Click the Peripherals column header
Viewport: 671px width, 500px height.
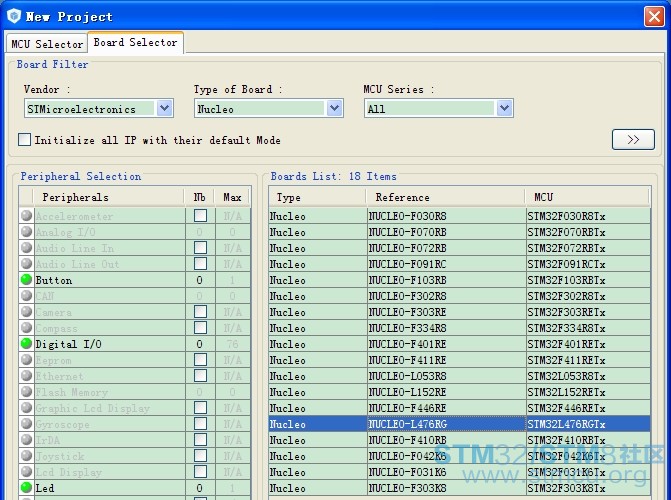[x=108, y=197]
